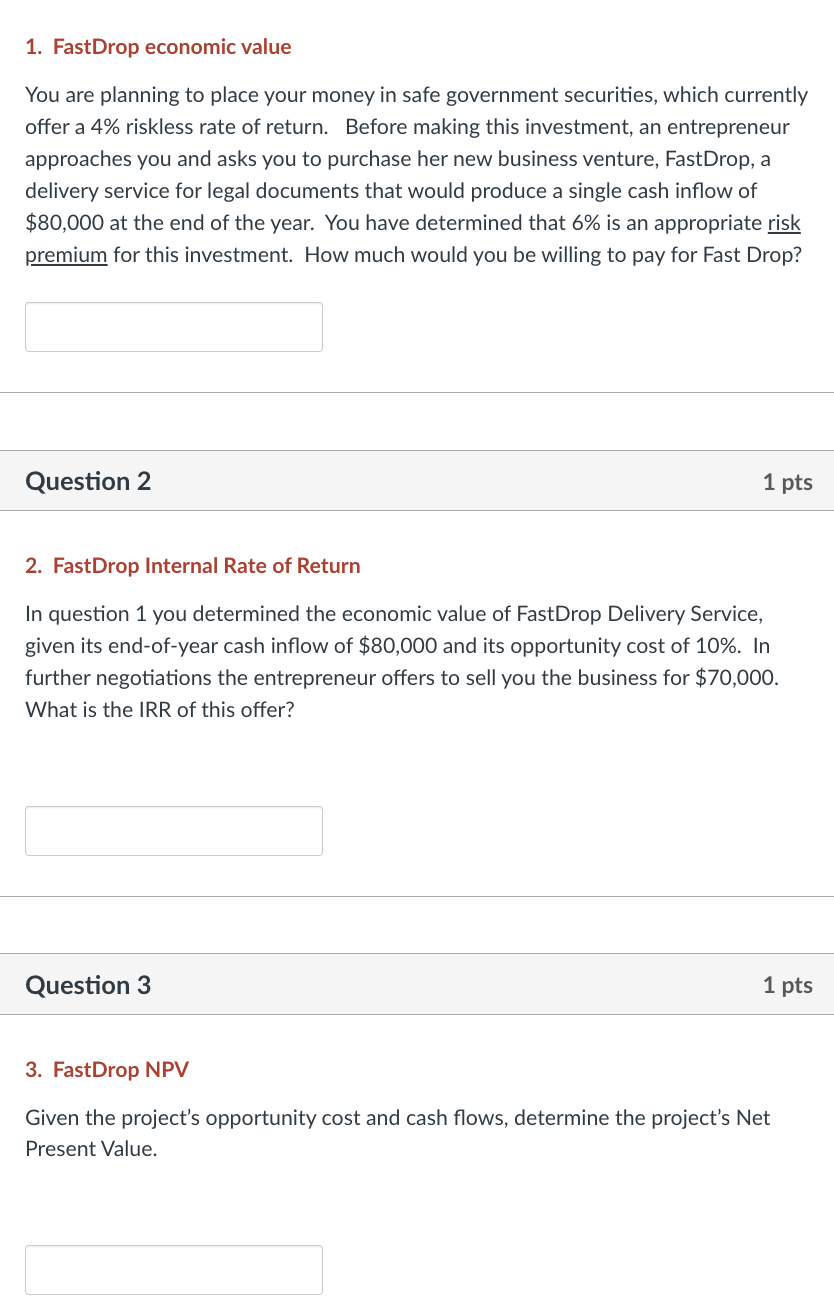Viewport: 834px width, 1302px height.
Task: Click the answer box under the IRR question
Action: click(x=173, y=830)
